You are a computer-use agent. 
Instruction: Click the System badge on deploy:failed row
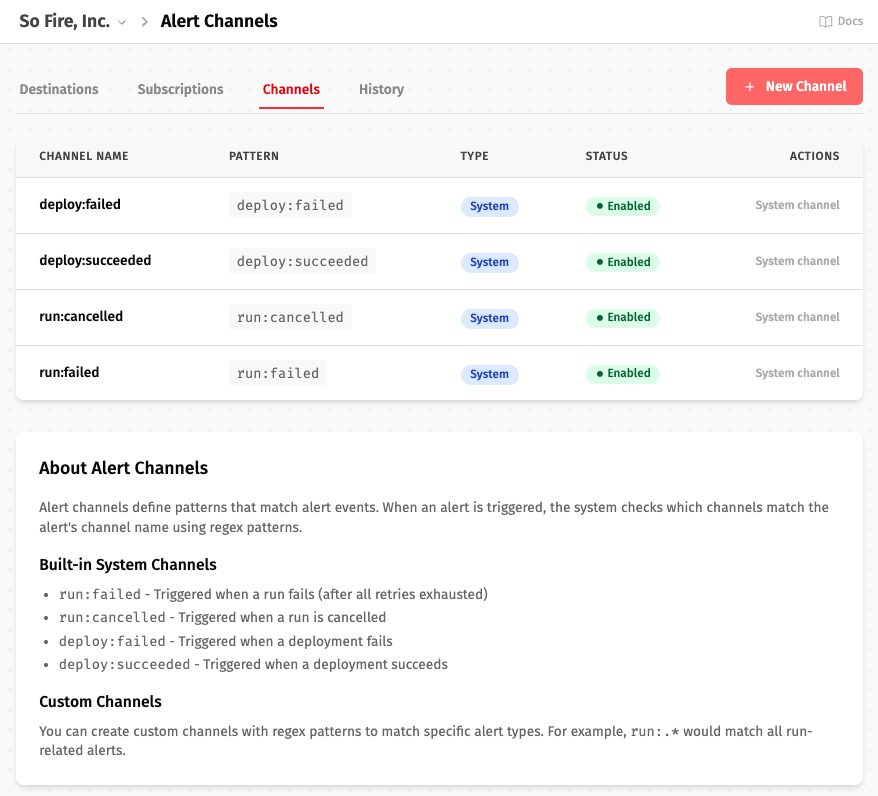click(x=489, y=206)
